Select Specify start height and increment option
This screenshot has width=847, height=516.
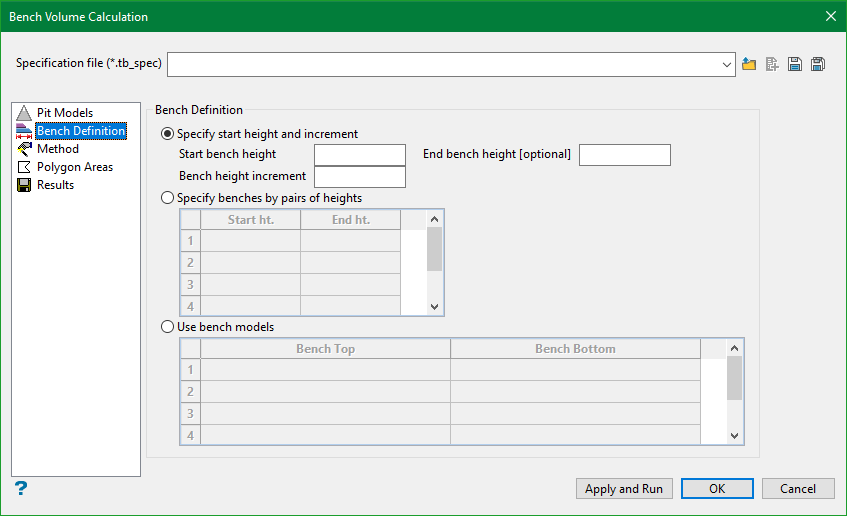pos(168,134)
